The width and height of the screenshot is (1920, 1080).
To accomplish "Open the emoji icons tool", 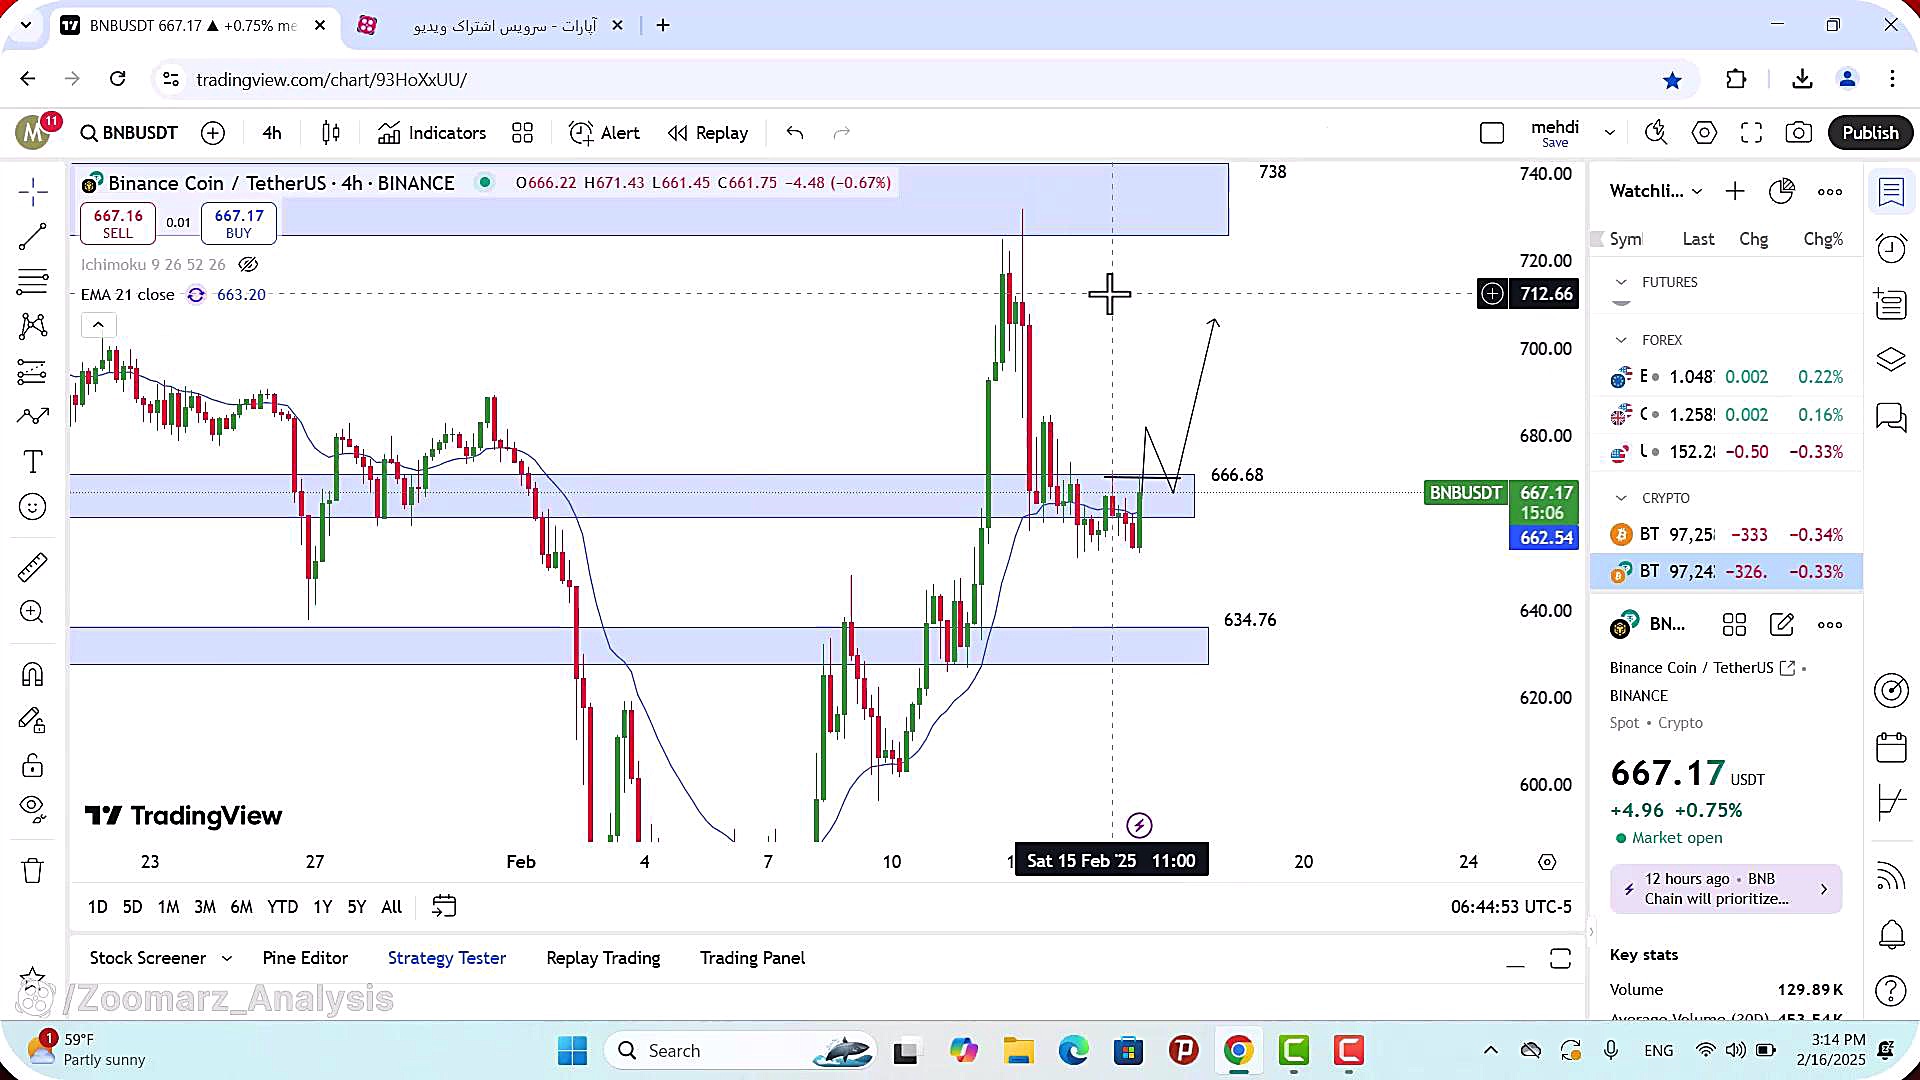I will click(32, 507).
